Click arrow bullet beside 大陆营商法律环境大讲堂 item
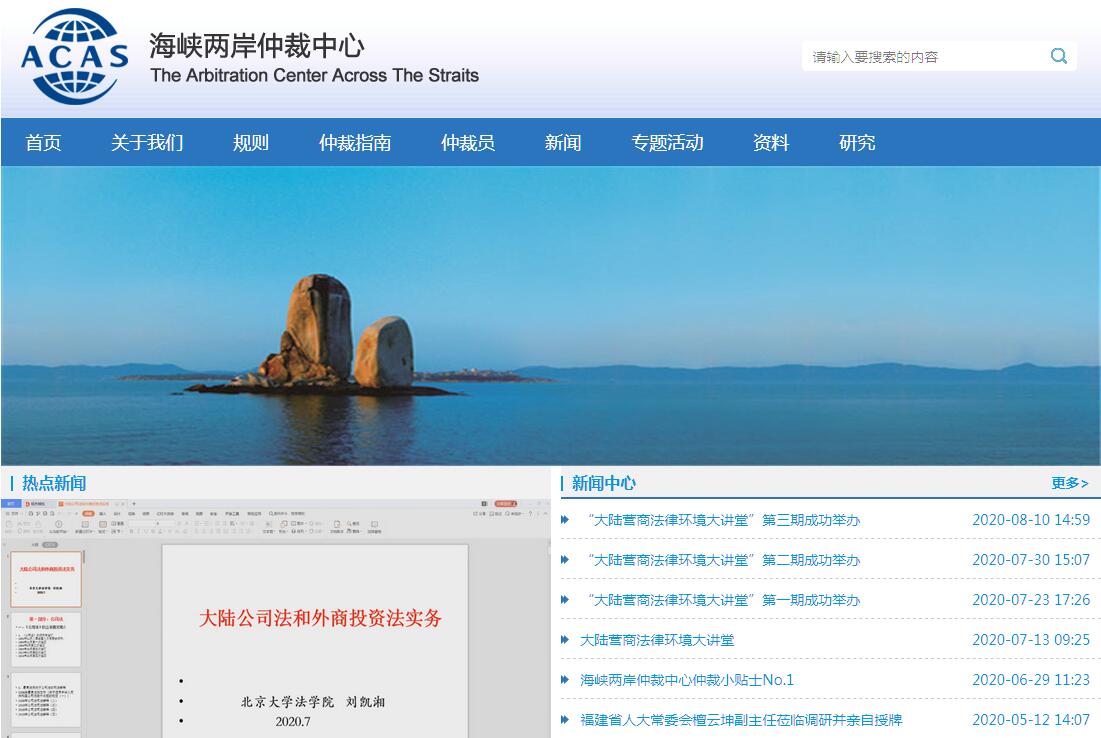This screenshot has width=1101, height=738. coord(565,640)
